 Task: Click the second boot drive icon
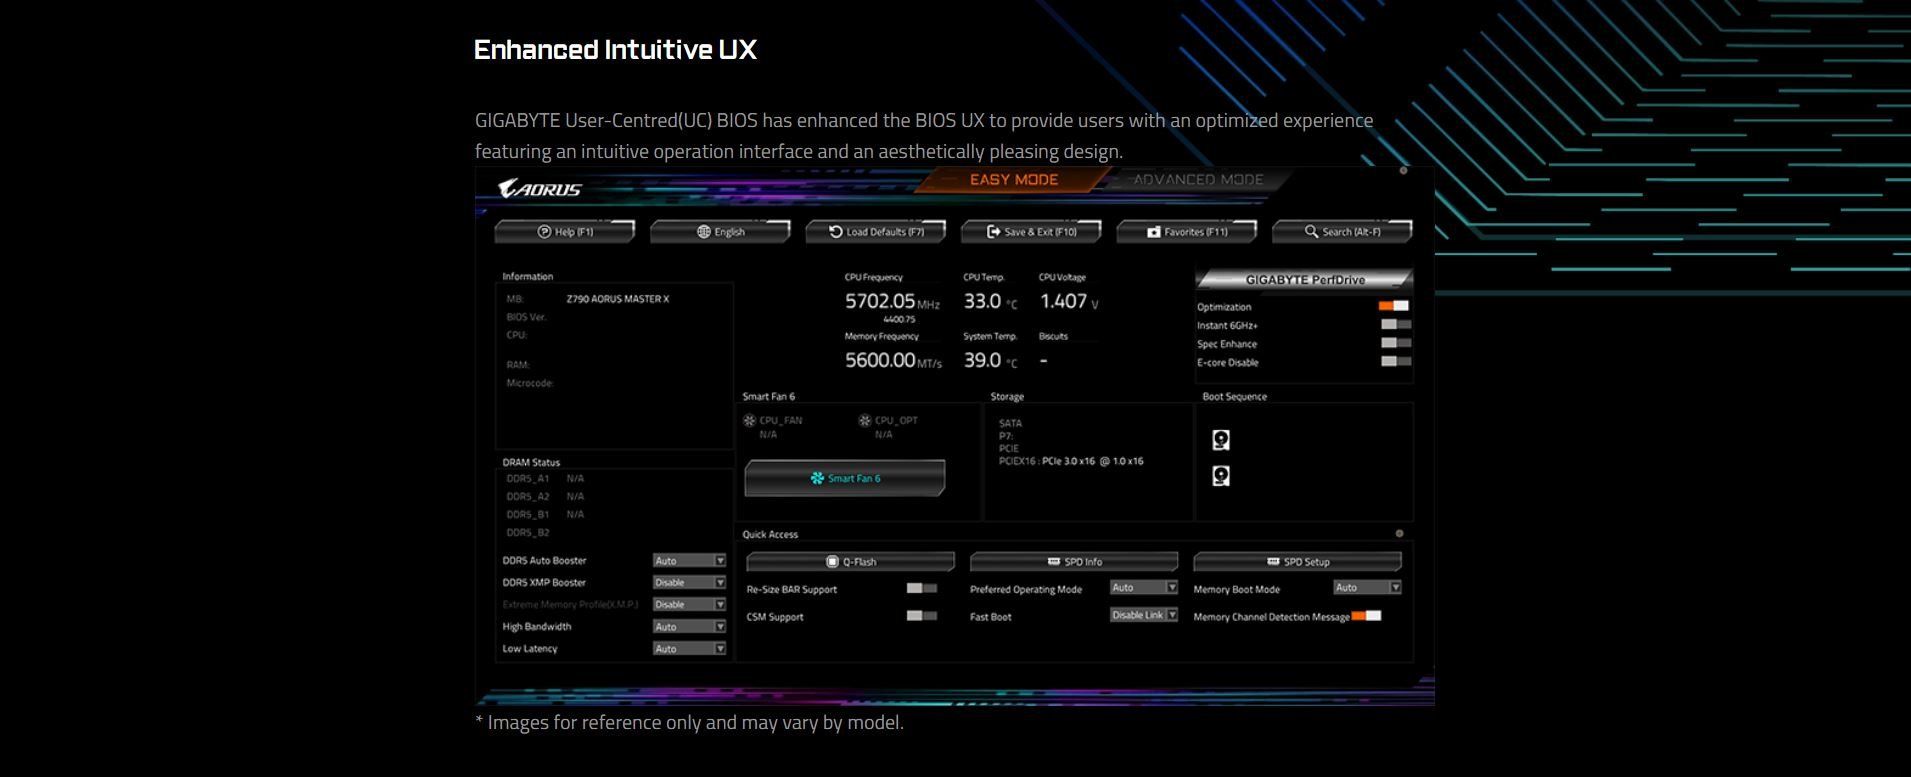[1221, 476]
